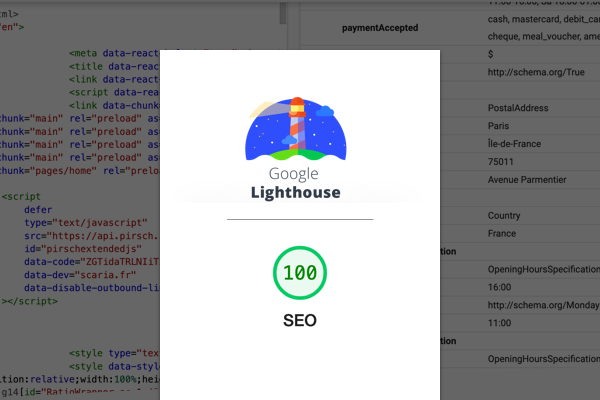Click the http://schema.org/True value
This screenshot has width=600, height=400.
(x=536, y=72)
